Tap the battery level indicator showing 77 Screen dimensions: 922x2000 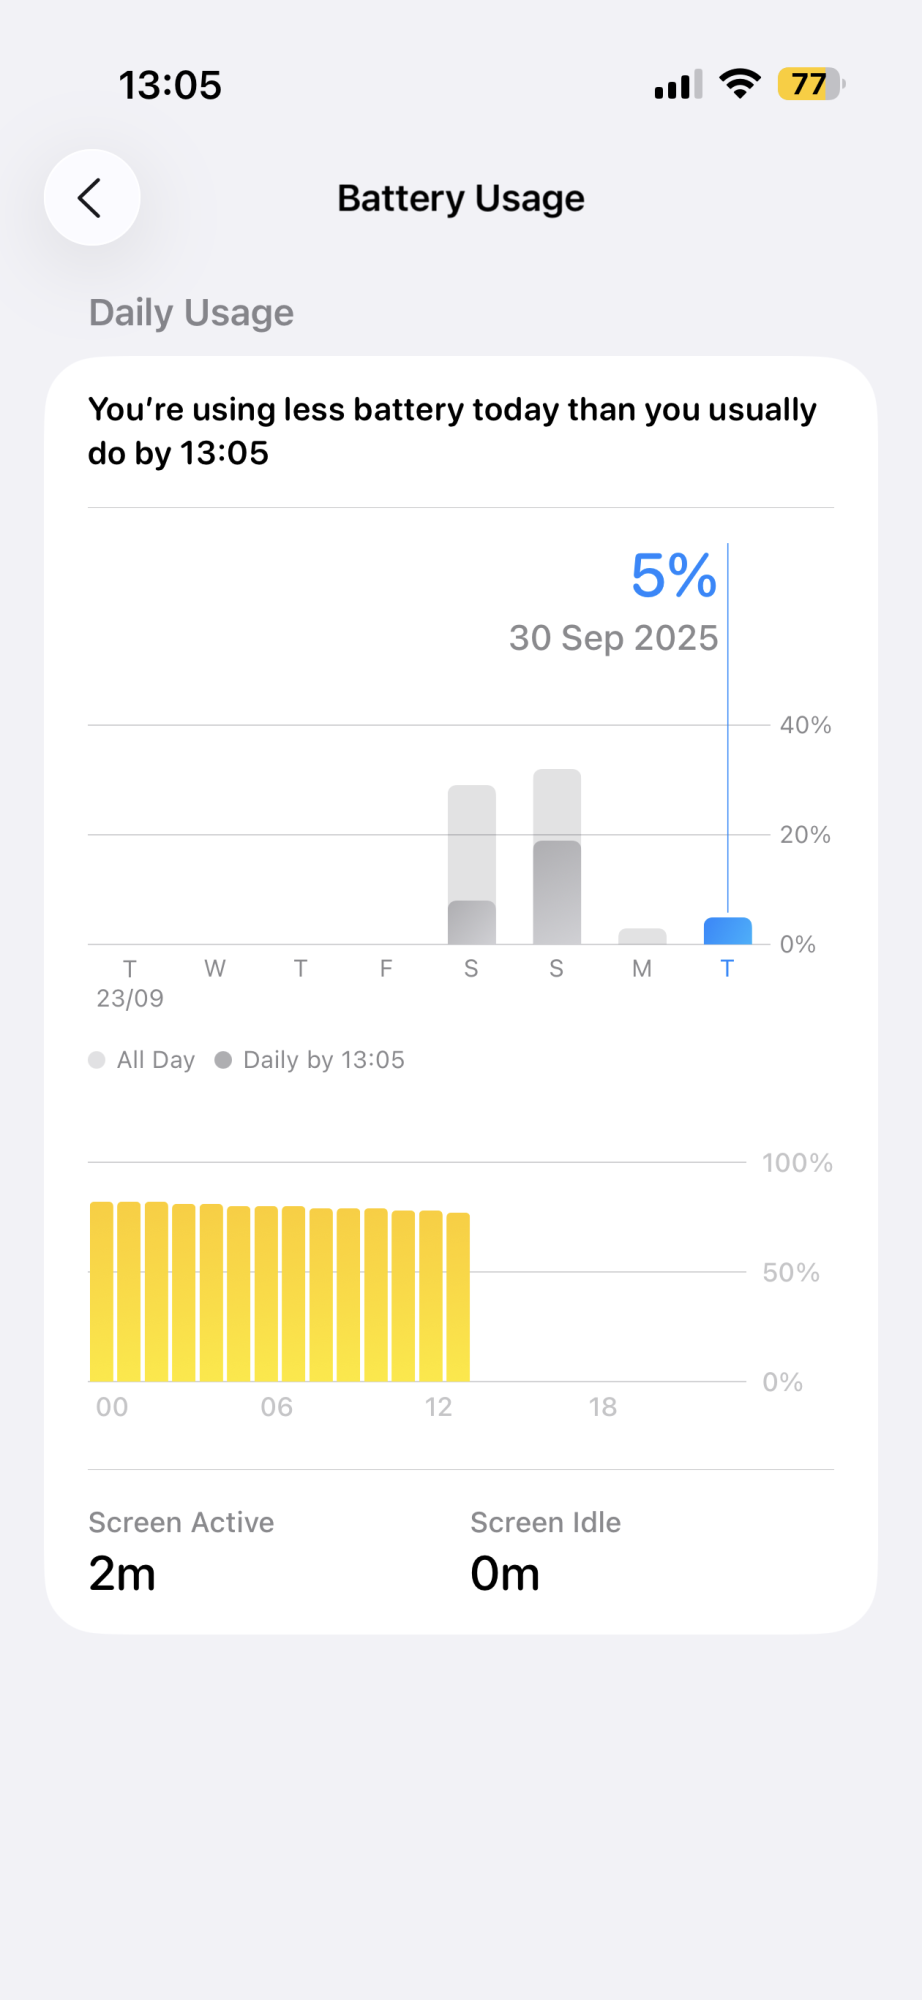click(811, 84)
